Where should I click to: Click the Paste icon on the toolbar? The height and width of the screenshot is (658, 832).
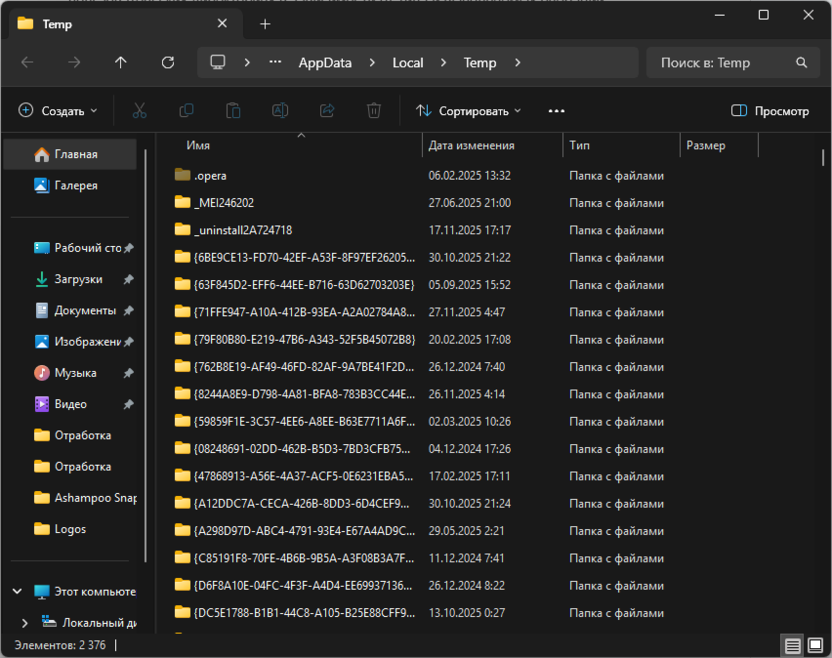pos(233,111)
